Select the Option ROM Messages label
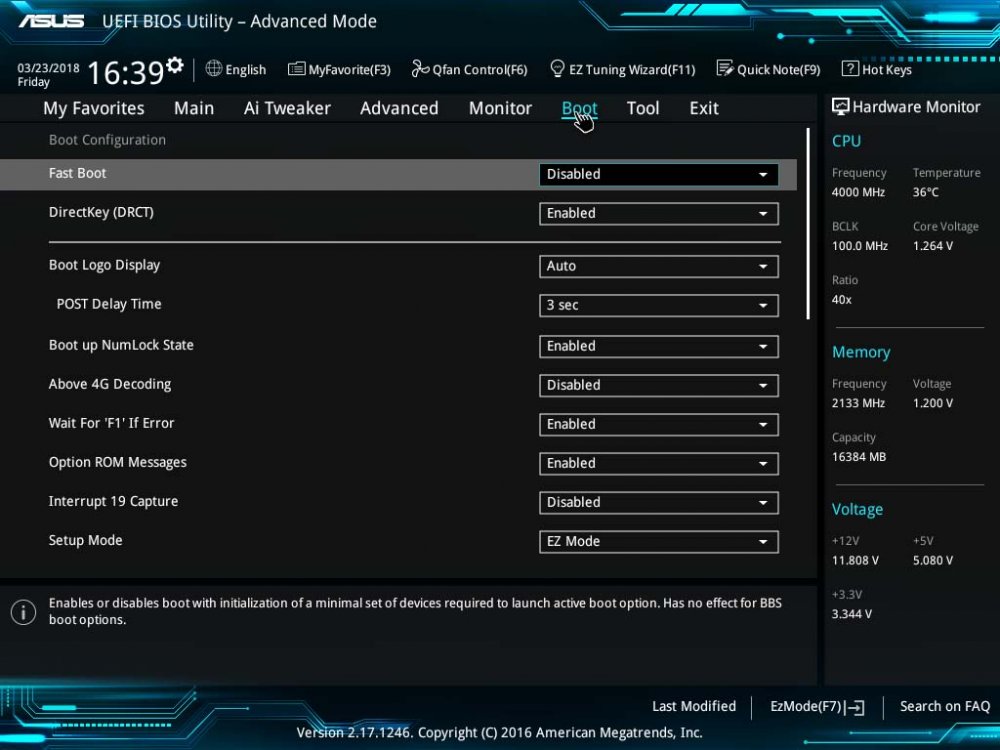 (x=118, y=462)
